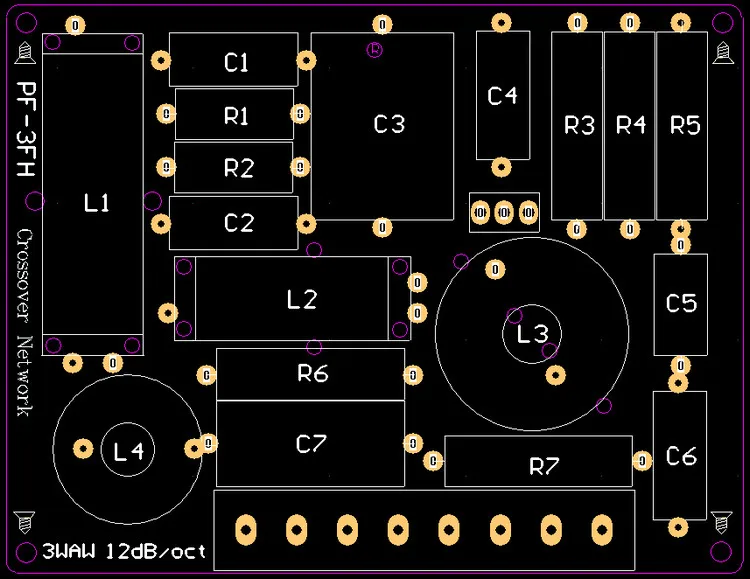The width and height of the screenshot is (750, 579).
Task: Click the middle pad of the three-pin header
Action: 504,212
